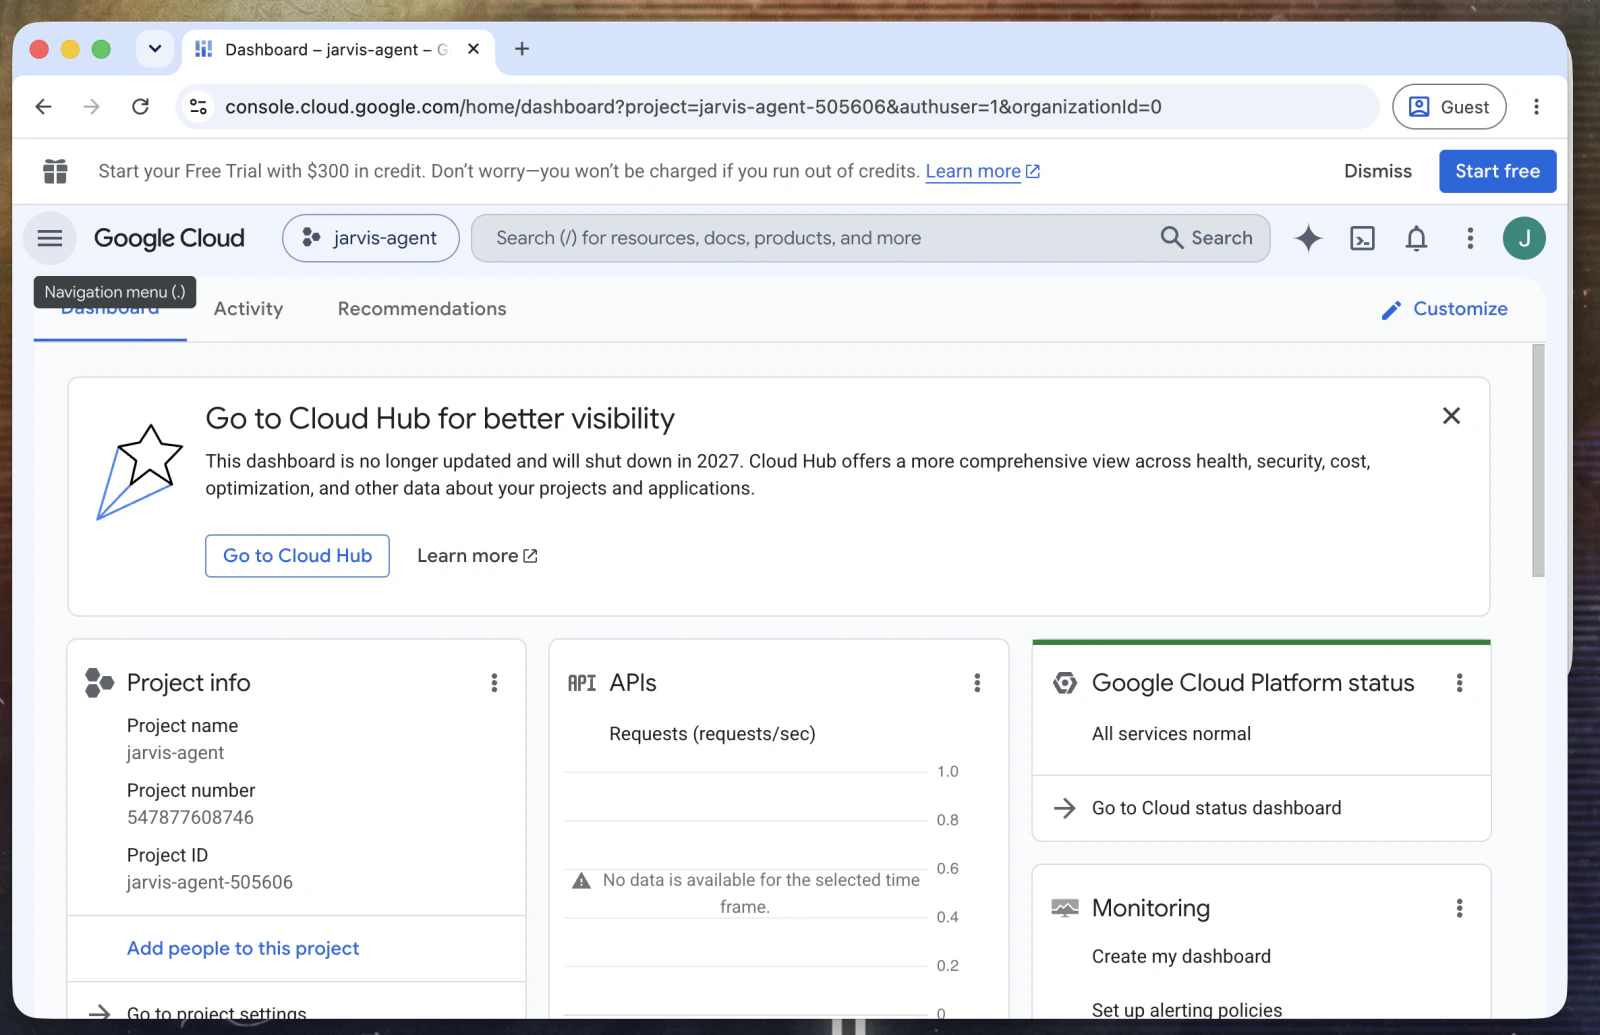The width and height of the screenshot is (1600, 1035).
Task: Open Google Cloud Platform status card menu
Action: coord(1460,683)
